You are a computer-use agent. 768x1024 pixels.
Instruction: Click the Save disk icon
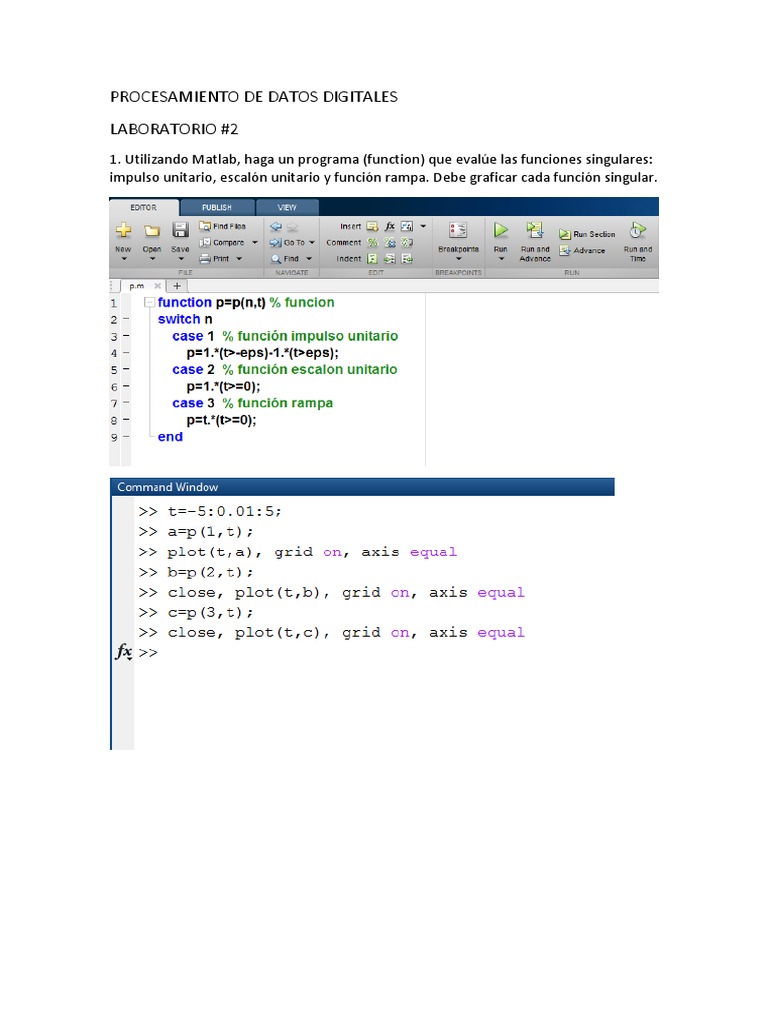[x=180, y=230]
